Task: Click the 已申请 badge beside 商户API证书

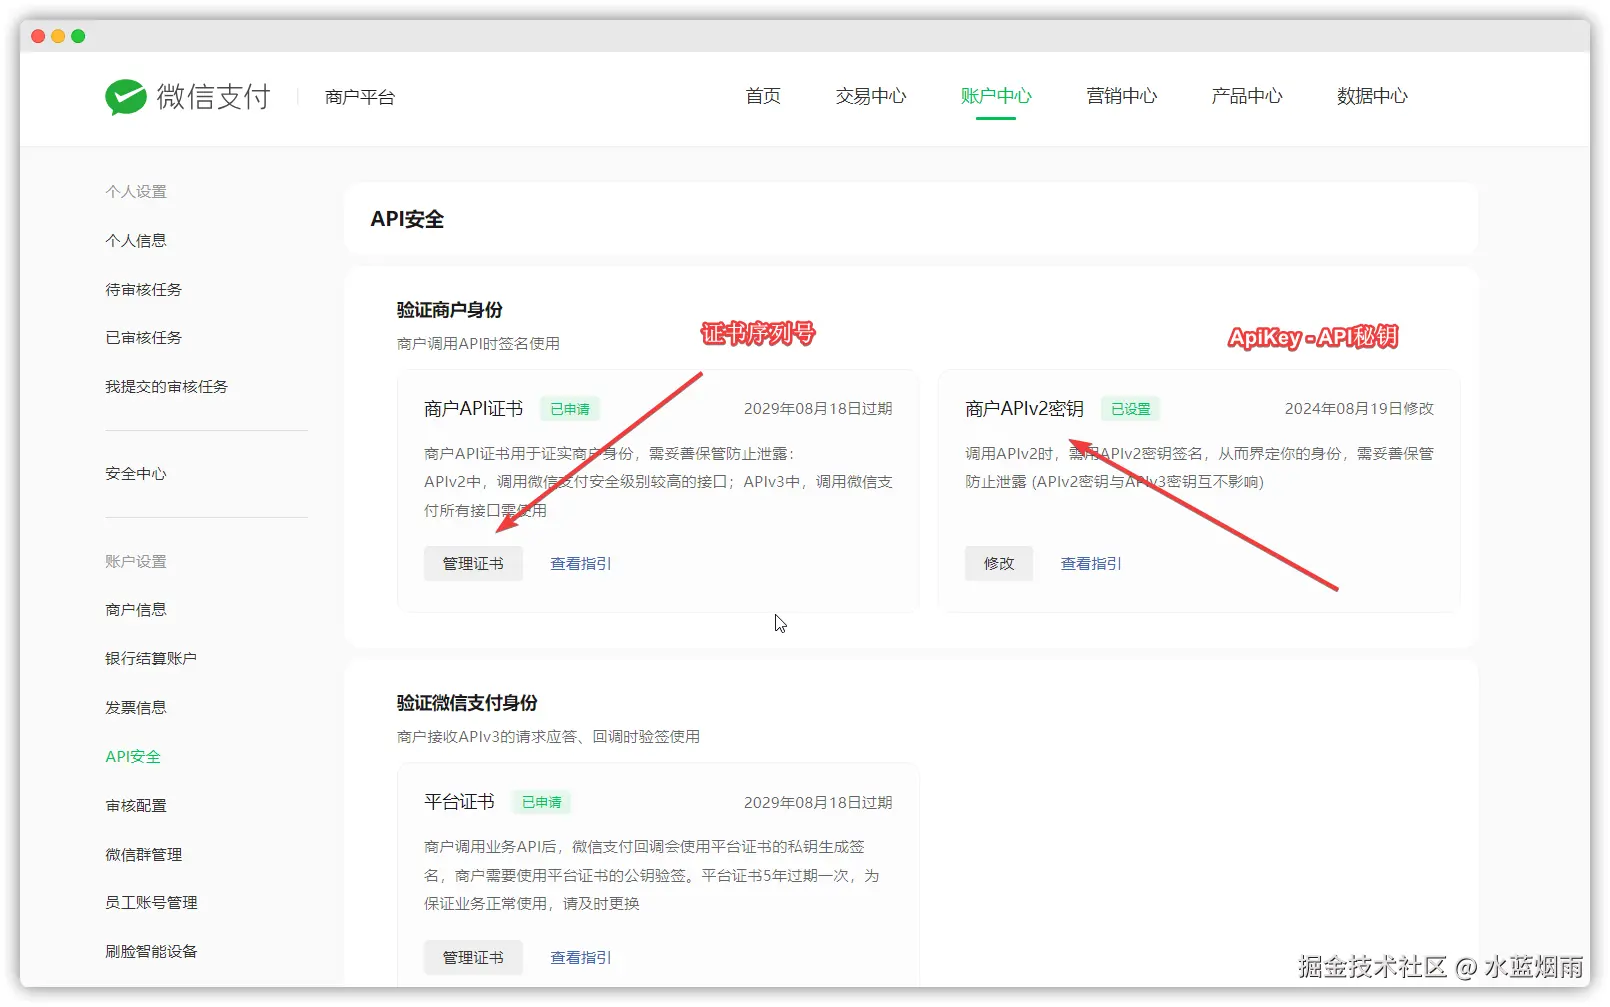Action: coord(570,409)
